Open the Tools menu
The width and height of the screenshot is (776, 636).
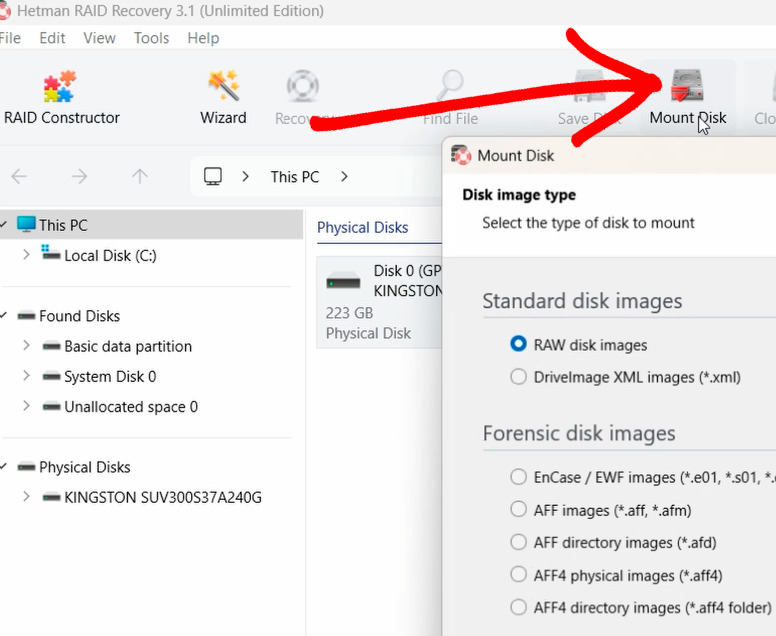(x=151, y=38)
